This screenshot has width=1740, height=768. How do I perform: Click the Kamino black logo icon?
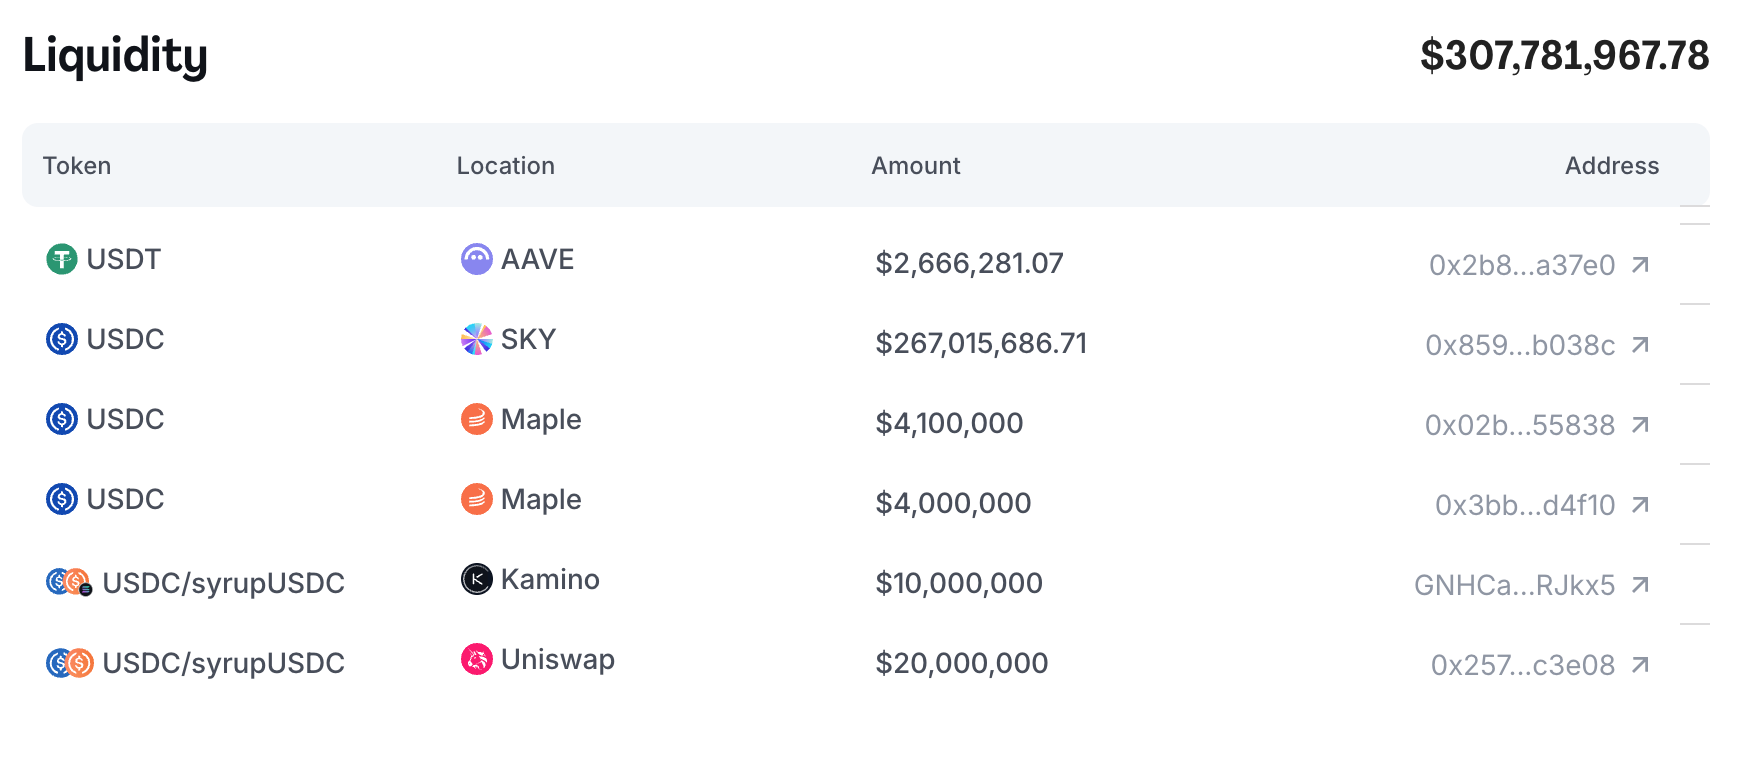coord(476,579)
